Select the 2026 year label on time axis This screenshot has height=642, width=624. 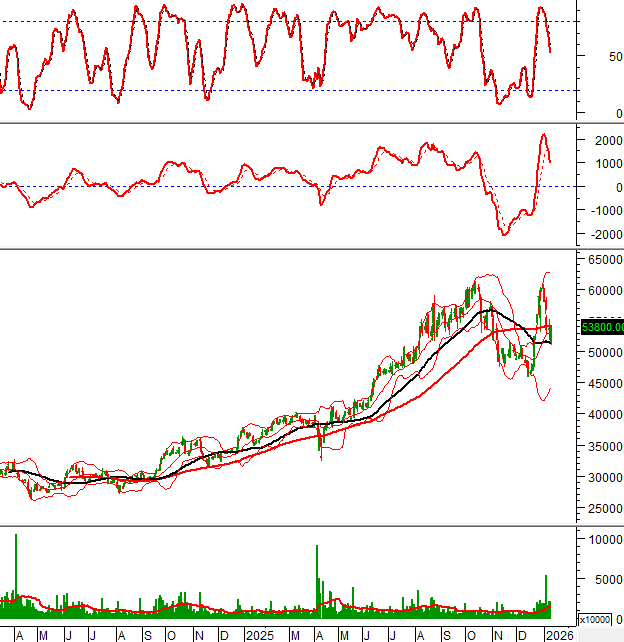[558, 635]
